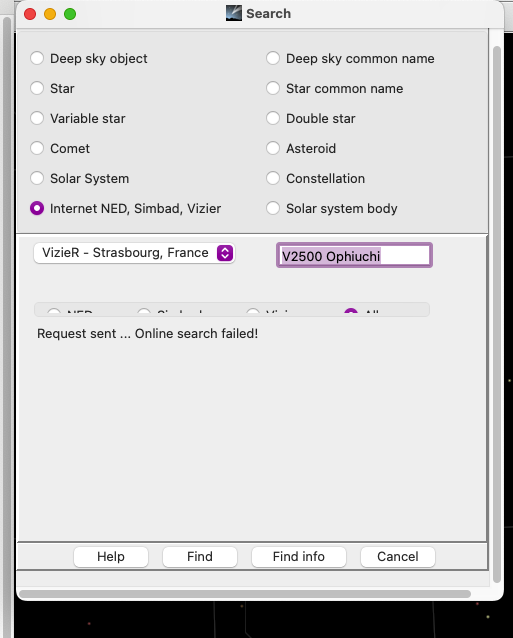513x638 pixels.
Task: Click the Find button
Action: pyautogui.click(x=200, y=557)
